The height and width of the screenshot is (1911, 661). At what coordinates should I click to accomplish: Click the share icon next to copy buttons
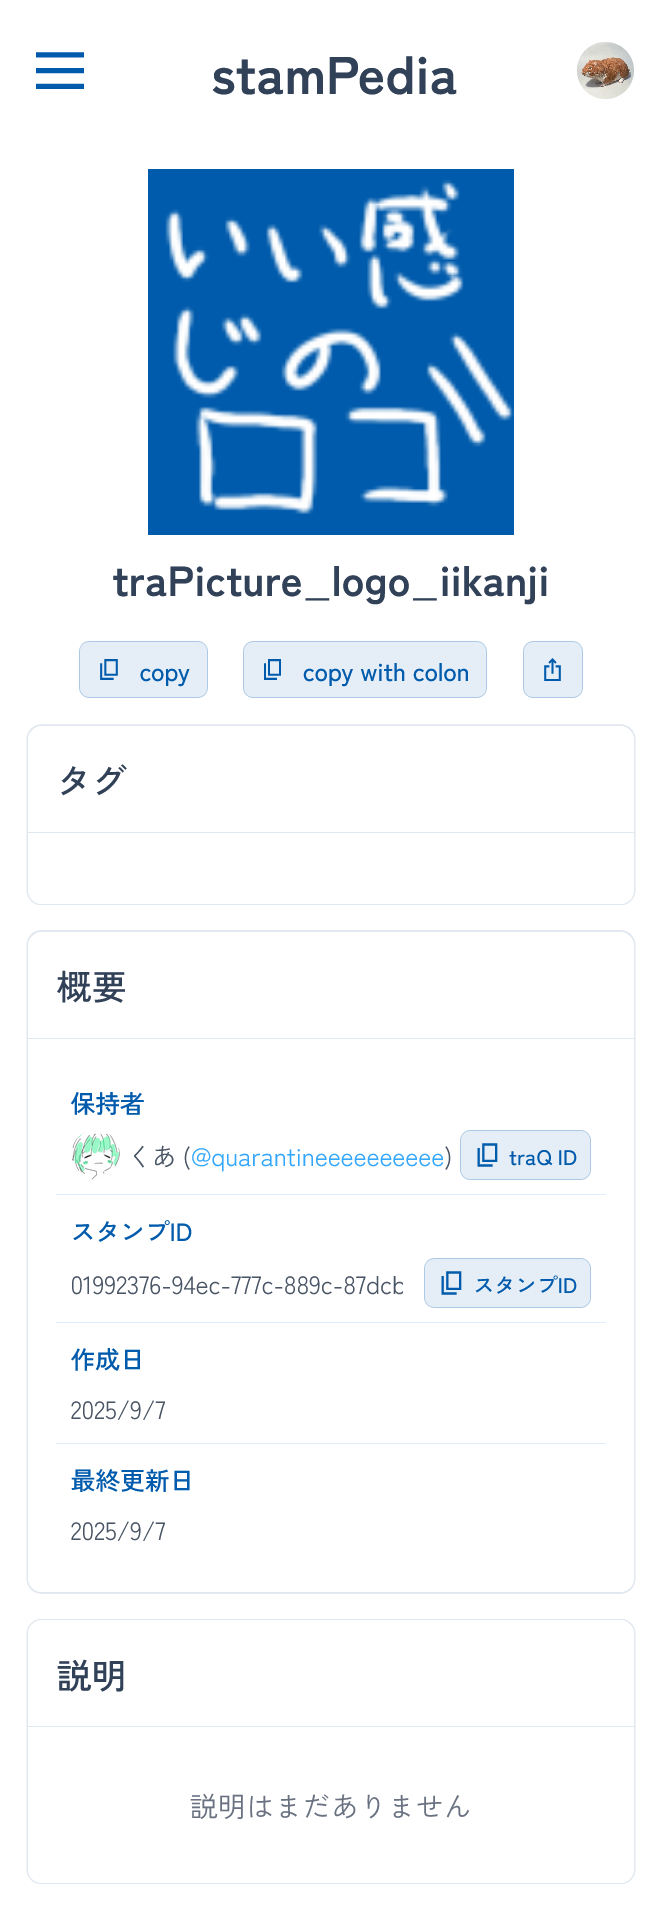[x=552, y=669]
